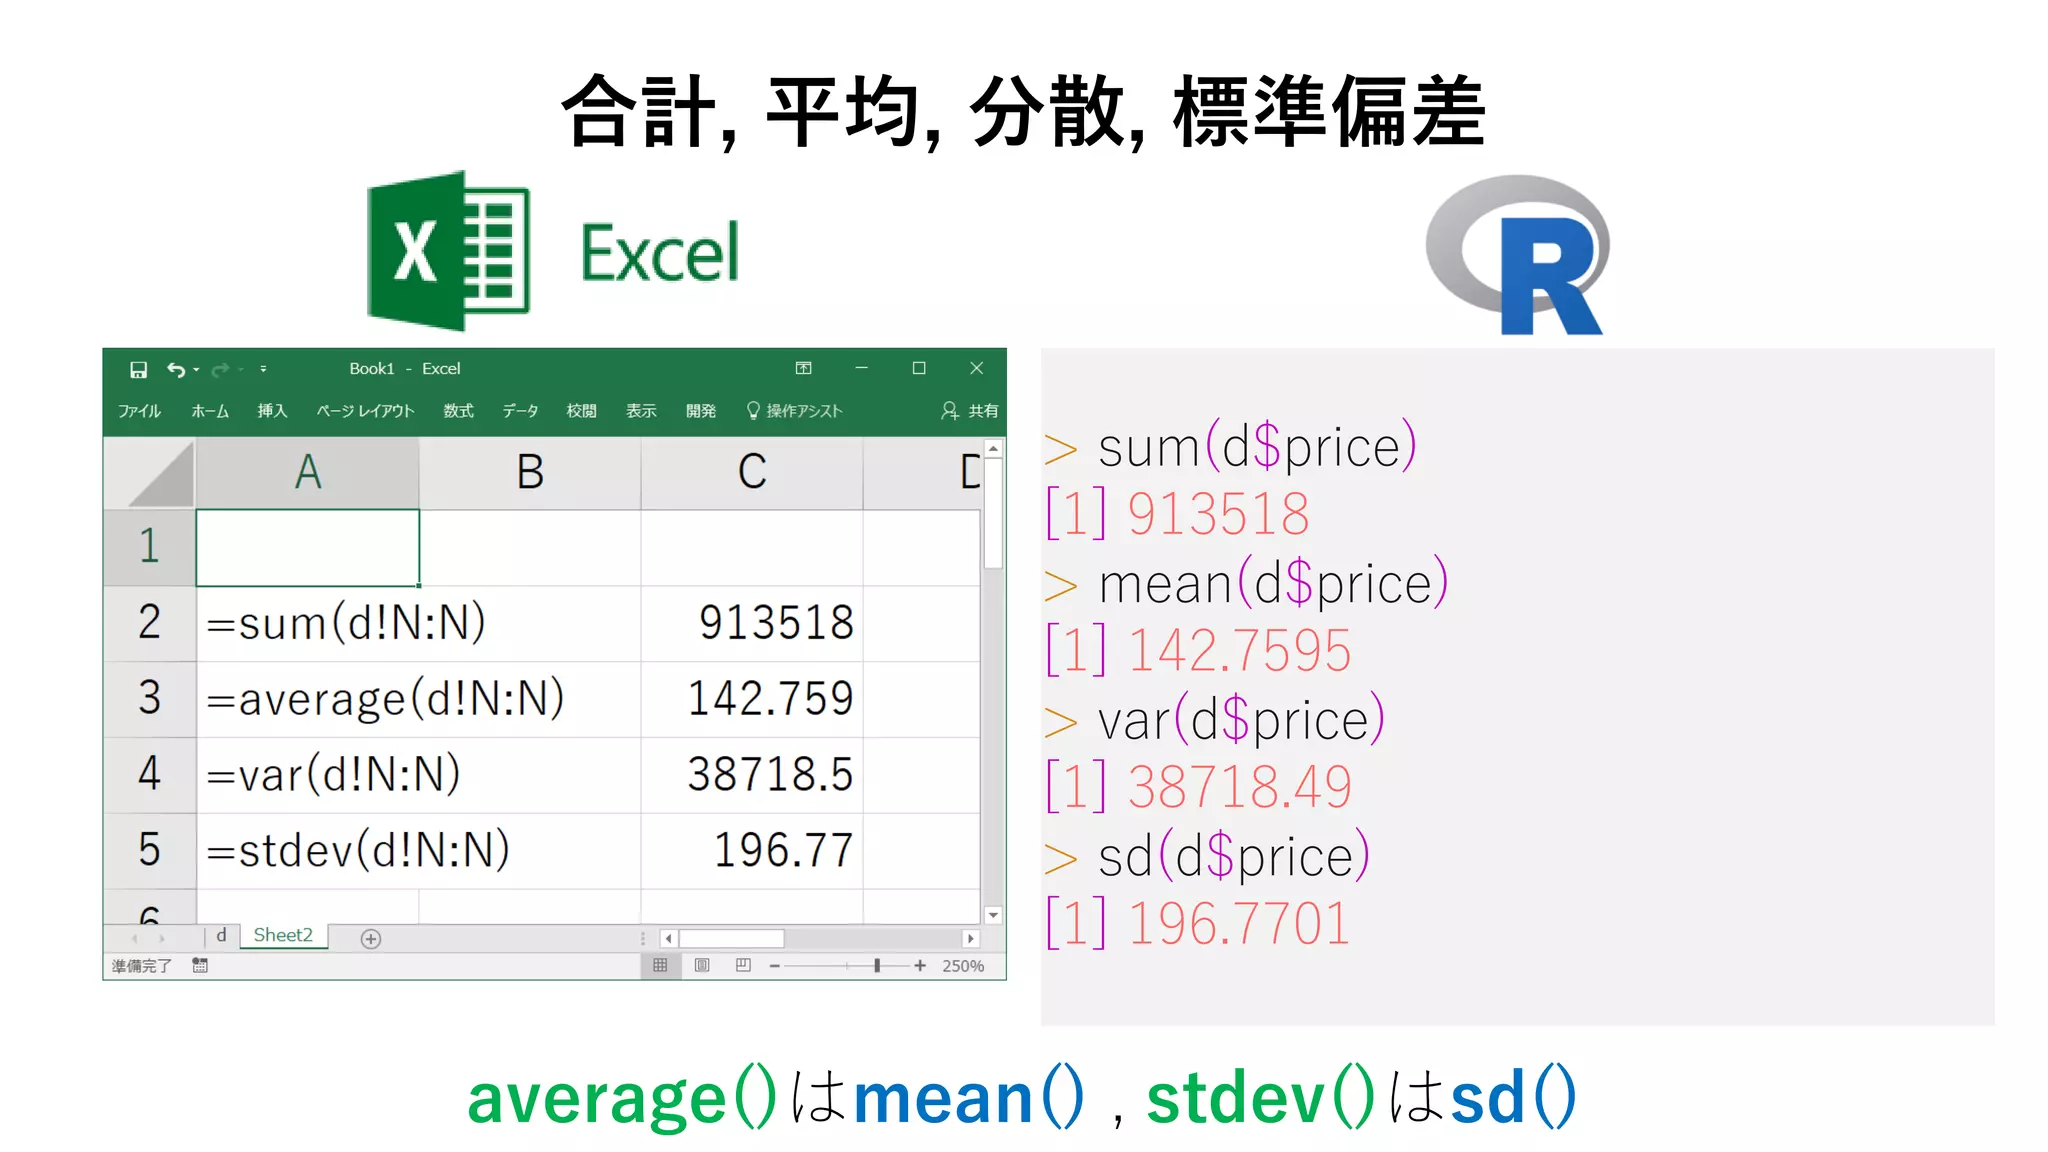Click the vertical scrollbar thumb

993,513
